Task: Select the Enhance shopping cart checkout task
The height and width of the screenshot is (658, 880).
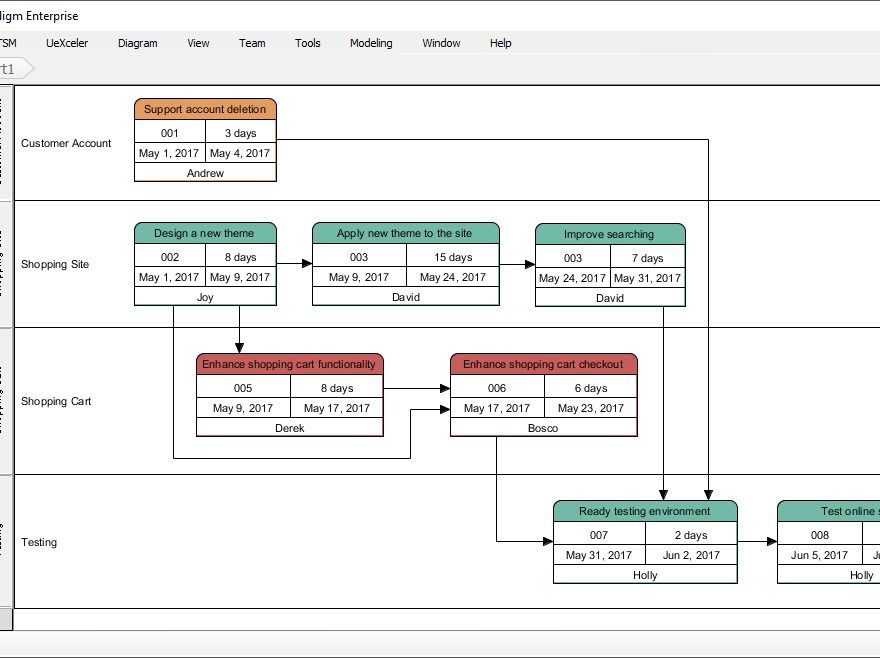Action: point(543,364)
